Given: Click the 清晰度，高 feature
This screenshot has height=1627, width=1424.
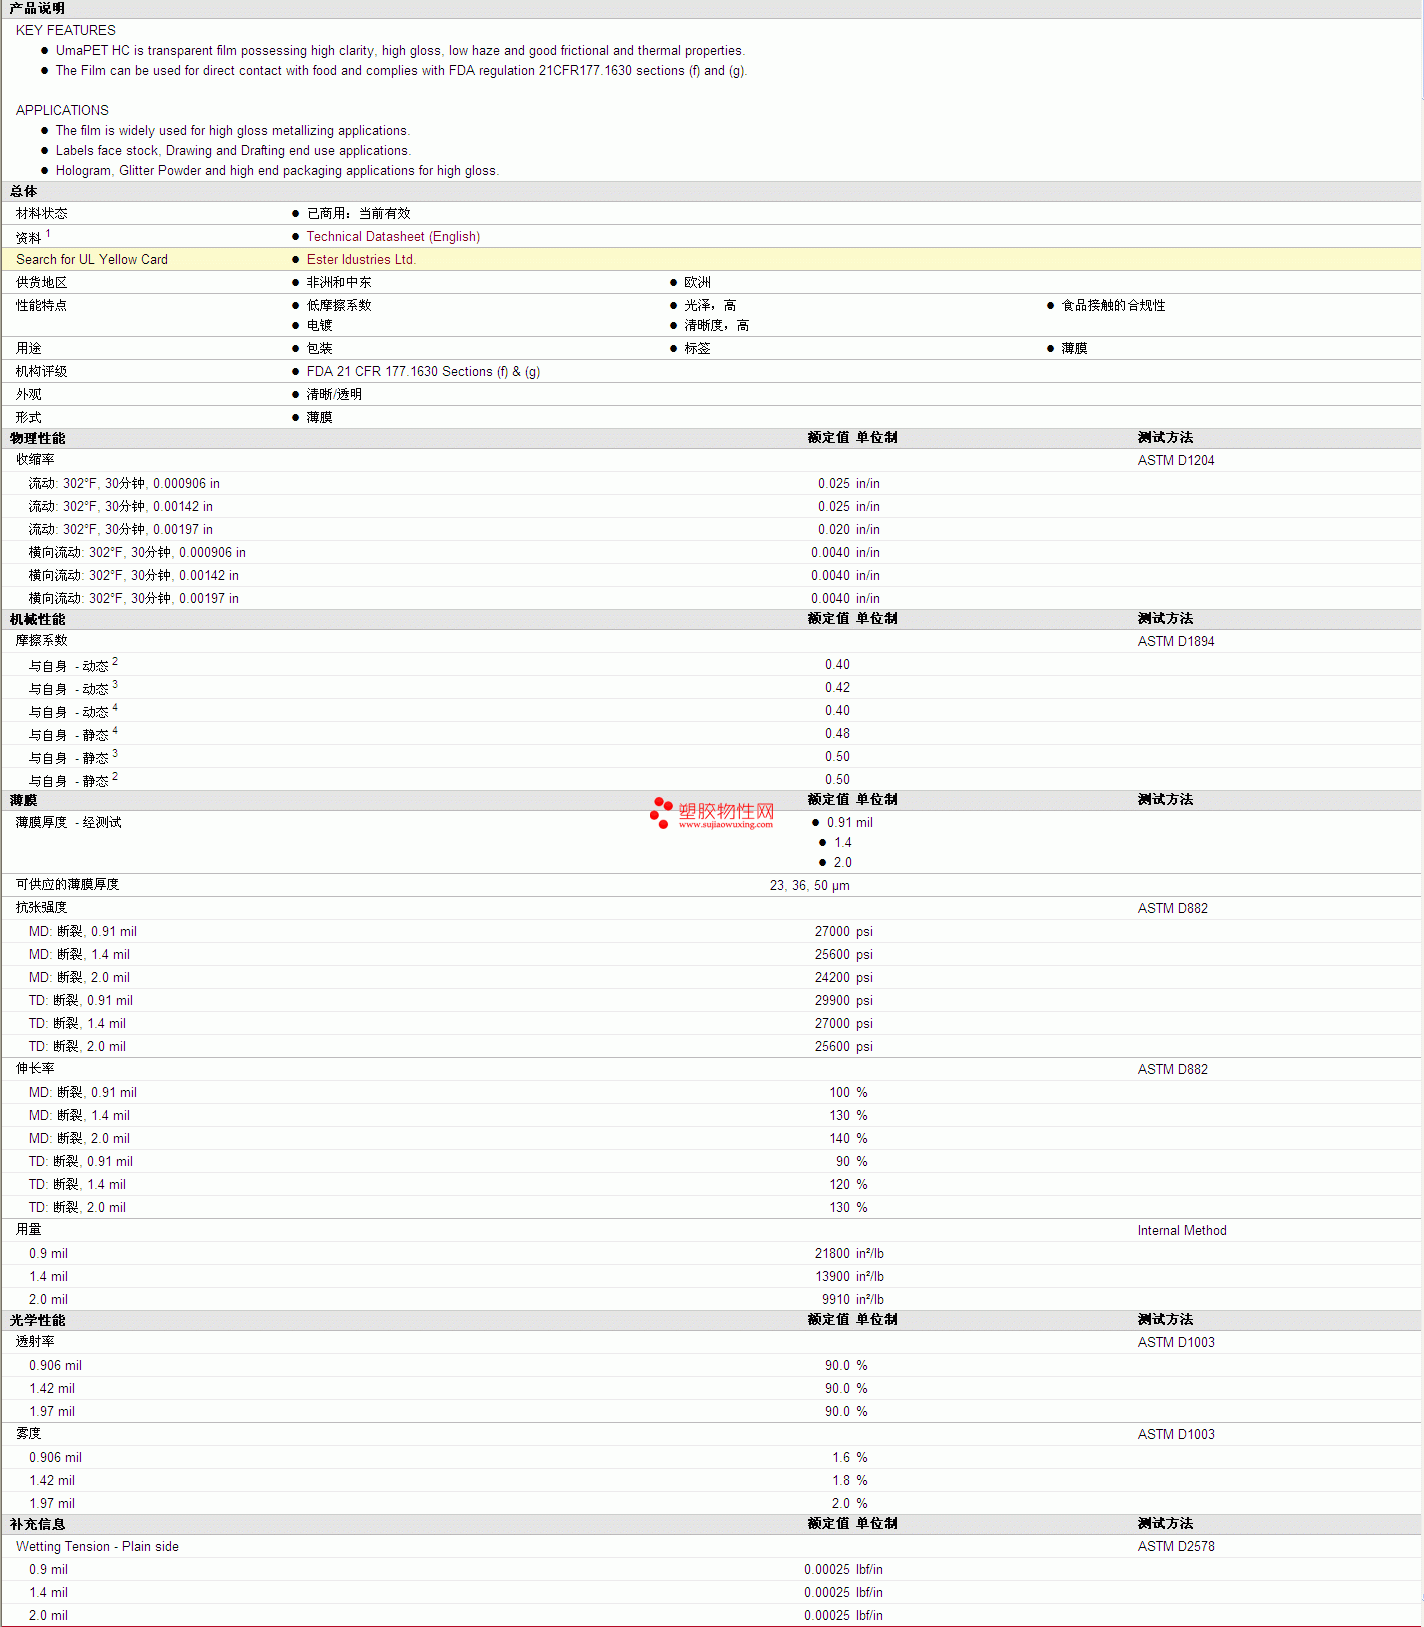Looking at the screenshot, I should [717, 326].
